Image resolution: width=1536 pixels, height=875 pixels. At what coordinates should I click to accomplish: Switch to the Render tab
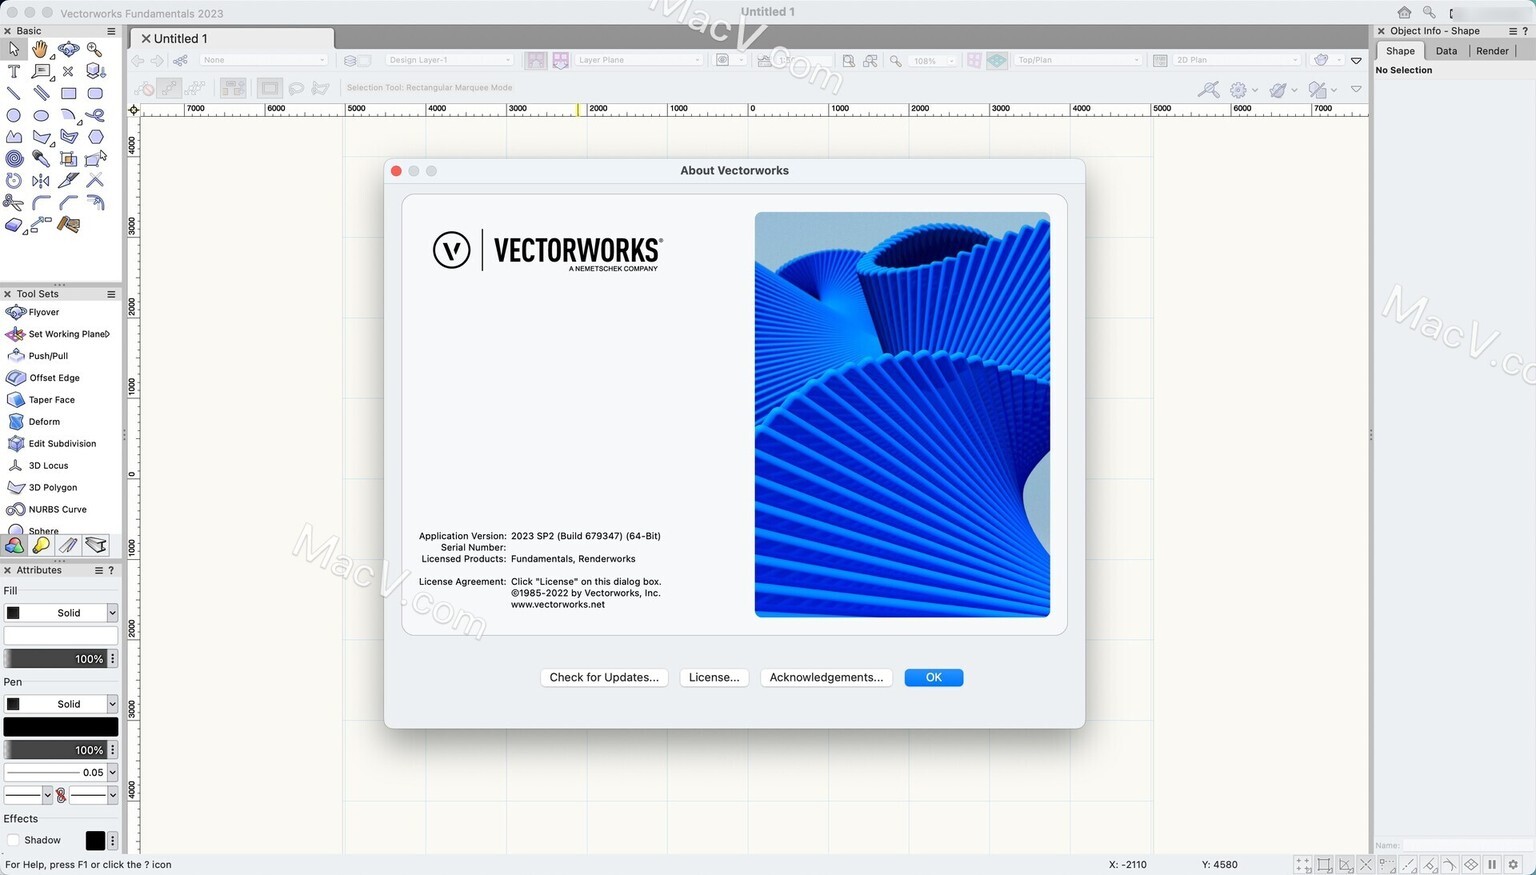click(1492, 51)
